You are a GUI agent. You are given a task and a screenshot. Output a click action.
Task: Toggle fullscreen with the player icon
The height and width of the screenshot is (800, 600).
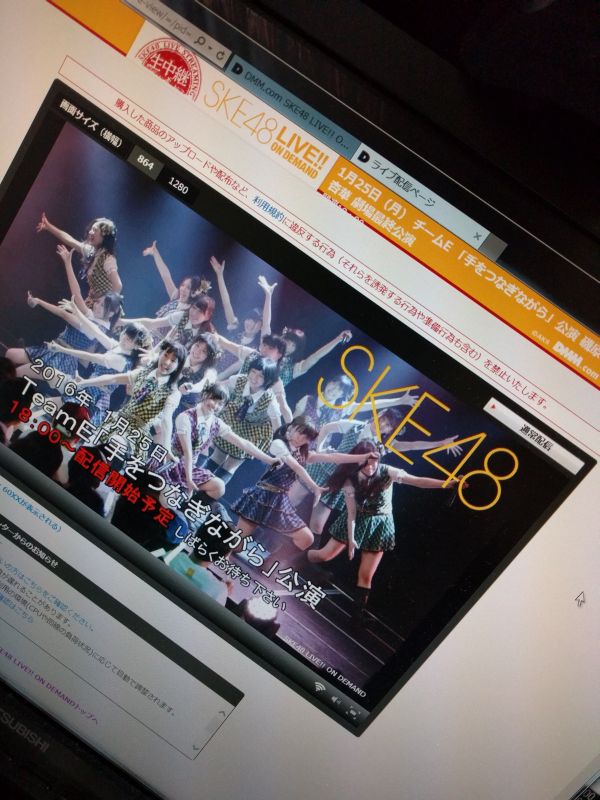coord(353,712)
